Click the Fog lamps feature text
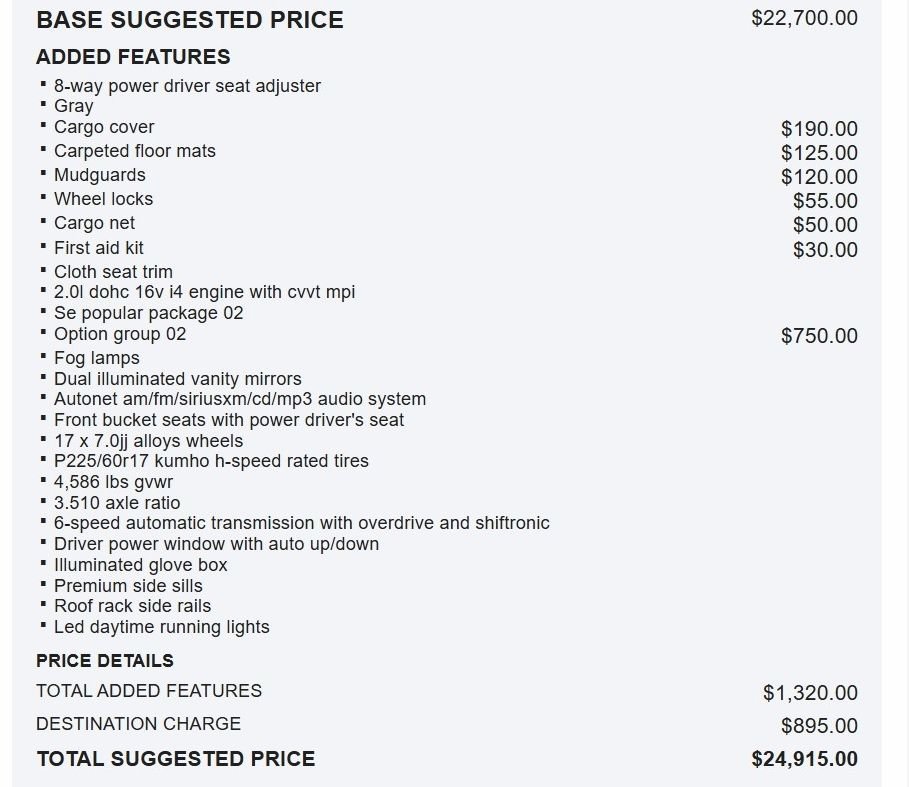The height and width of the screenshot is (787, 909). click(x=97, y=358)
